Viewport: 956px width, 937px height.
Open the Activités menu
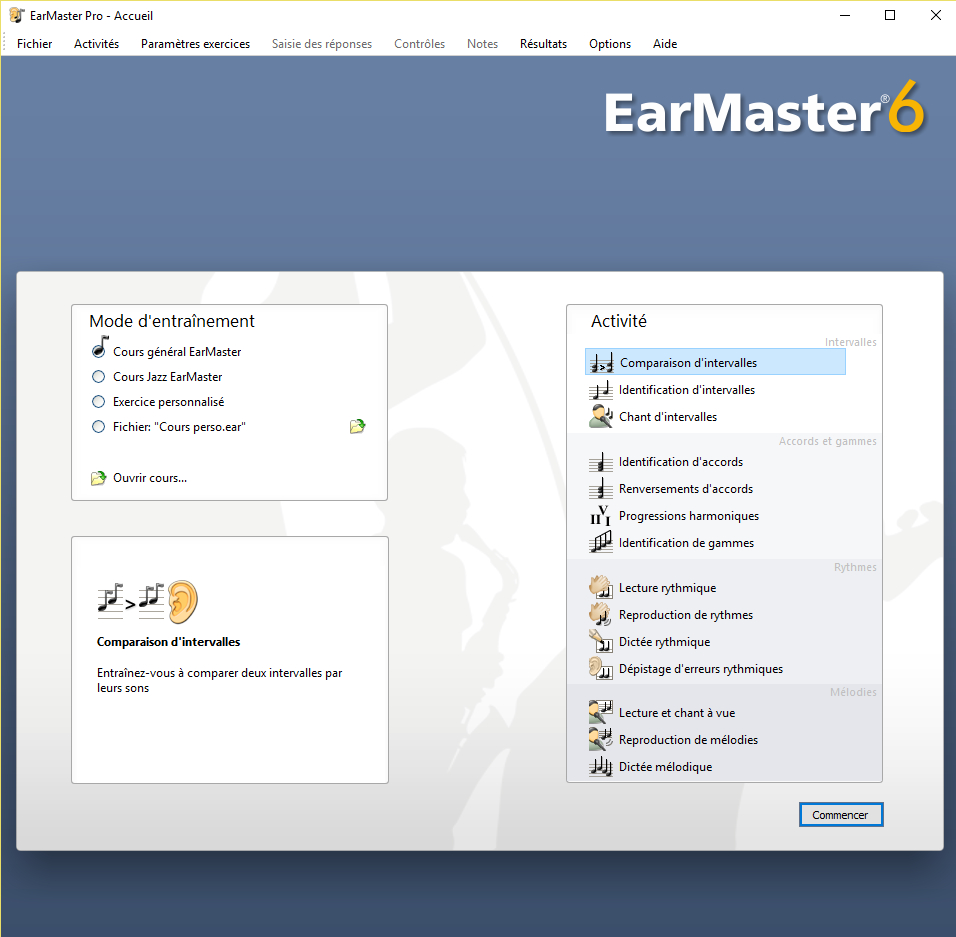pyautogui.click(x=96, y=44)
